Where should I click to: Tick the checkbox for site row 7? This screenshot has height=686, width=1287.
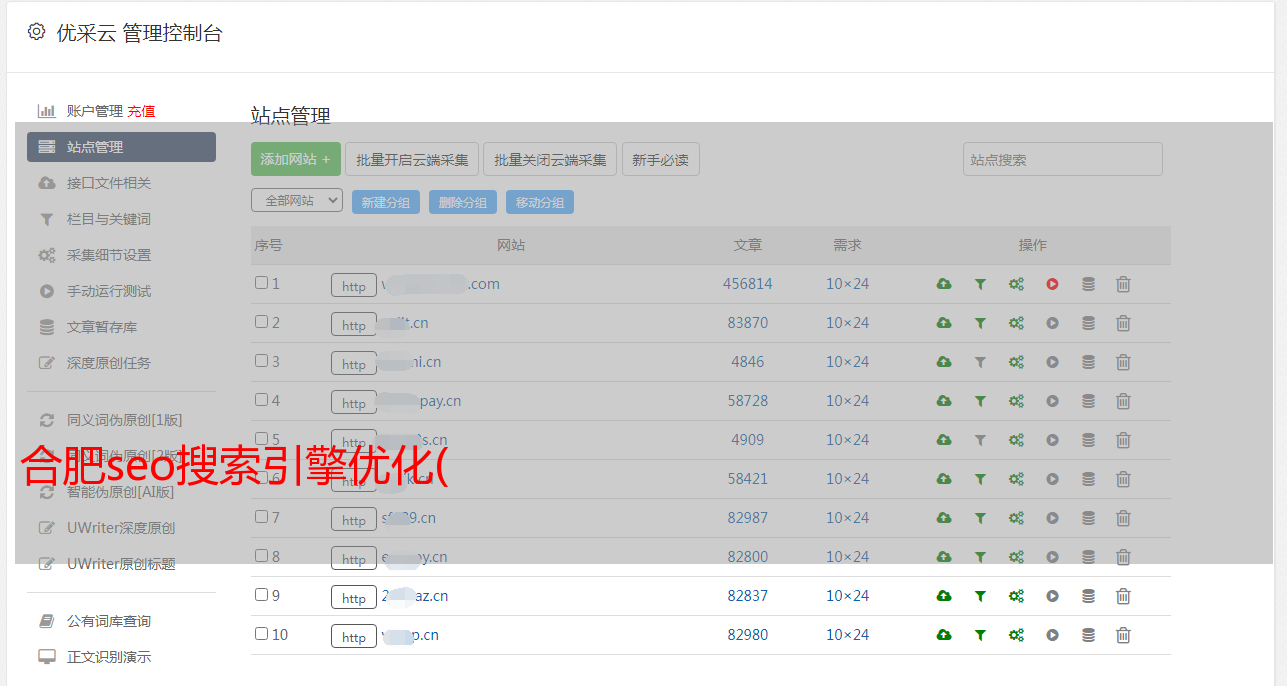[261, 517]
